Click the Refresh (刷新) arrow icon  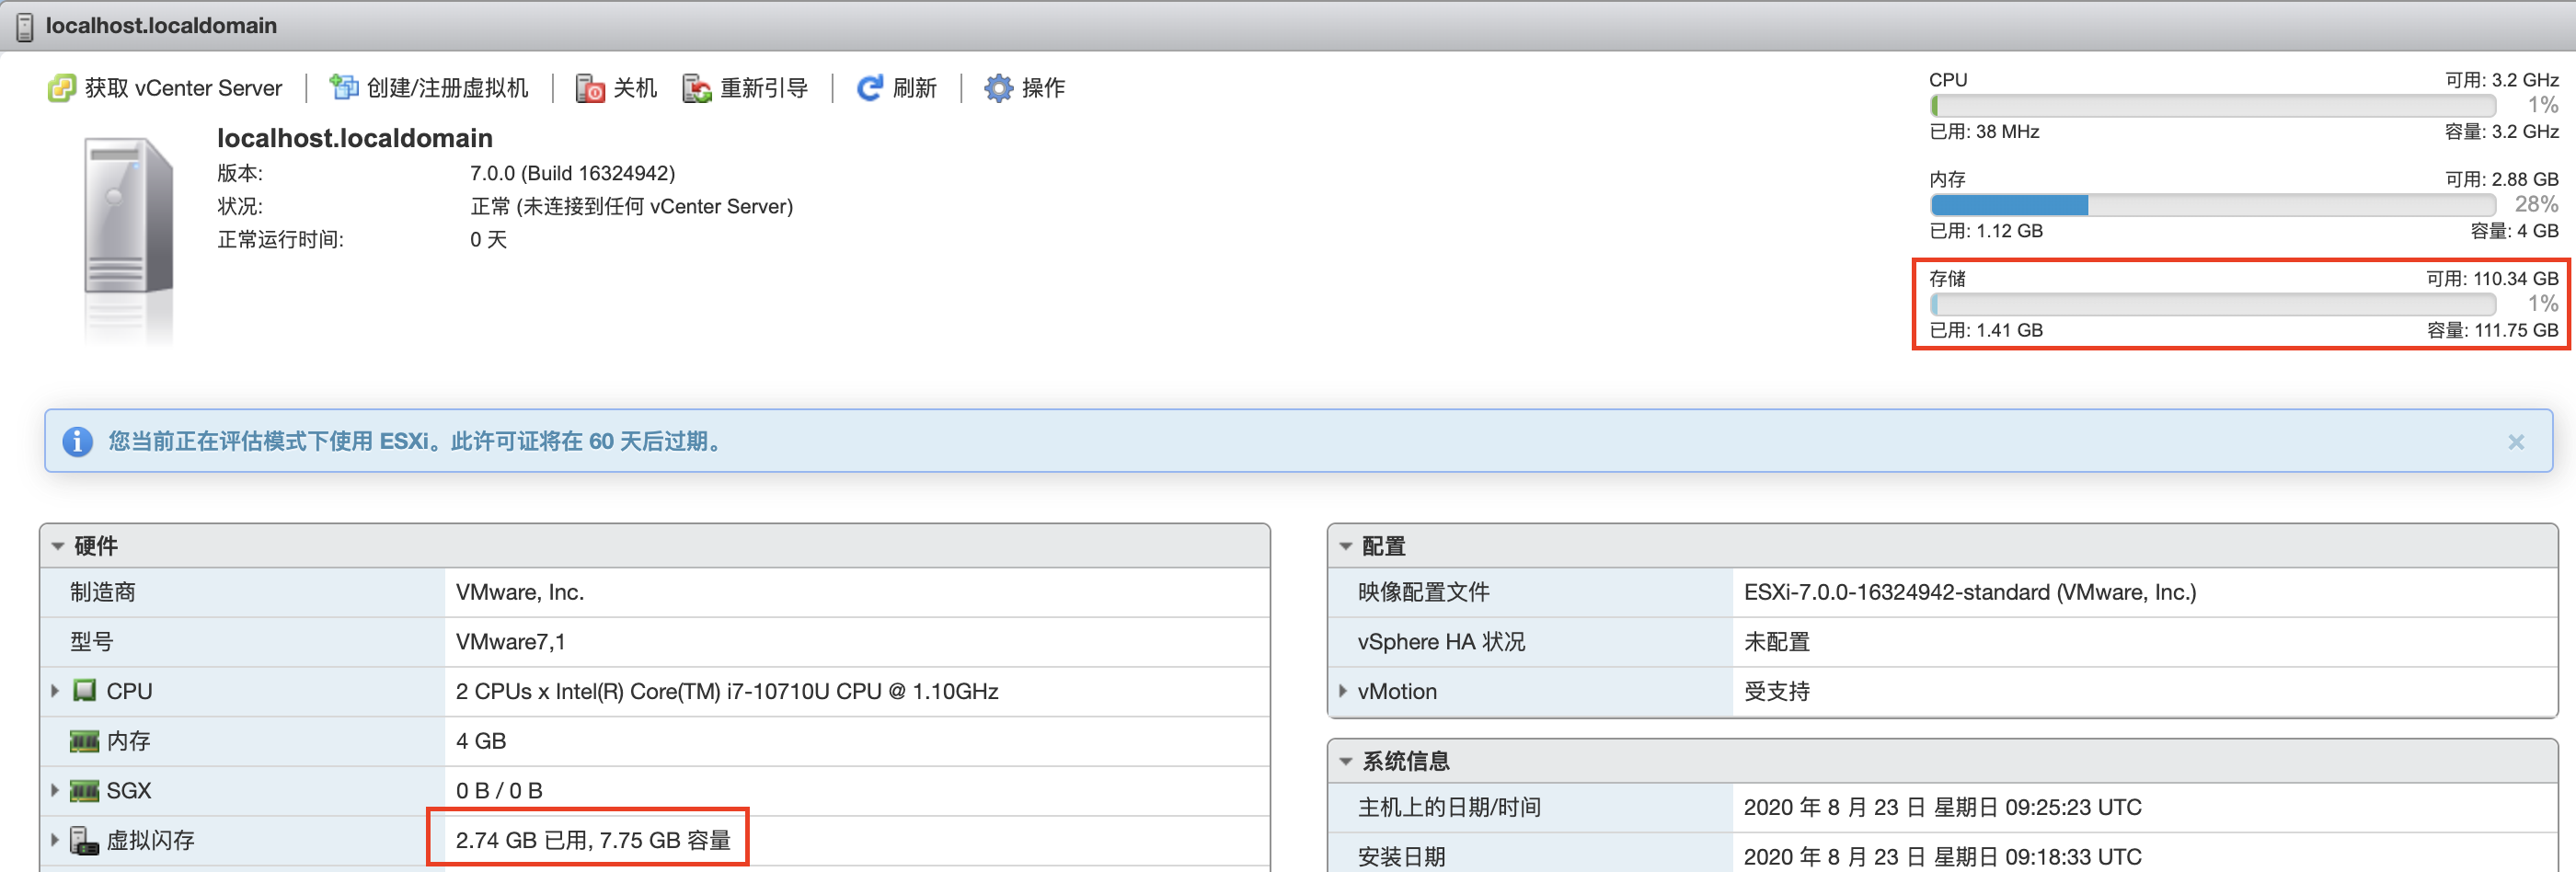[869, 88]
